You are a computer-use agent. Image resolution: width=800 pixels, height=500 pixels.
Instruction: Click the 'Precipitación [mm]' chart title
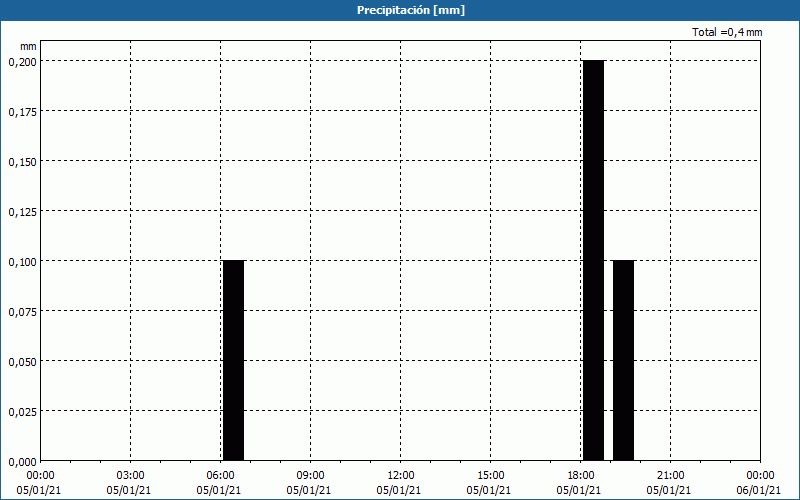411,10
